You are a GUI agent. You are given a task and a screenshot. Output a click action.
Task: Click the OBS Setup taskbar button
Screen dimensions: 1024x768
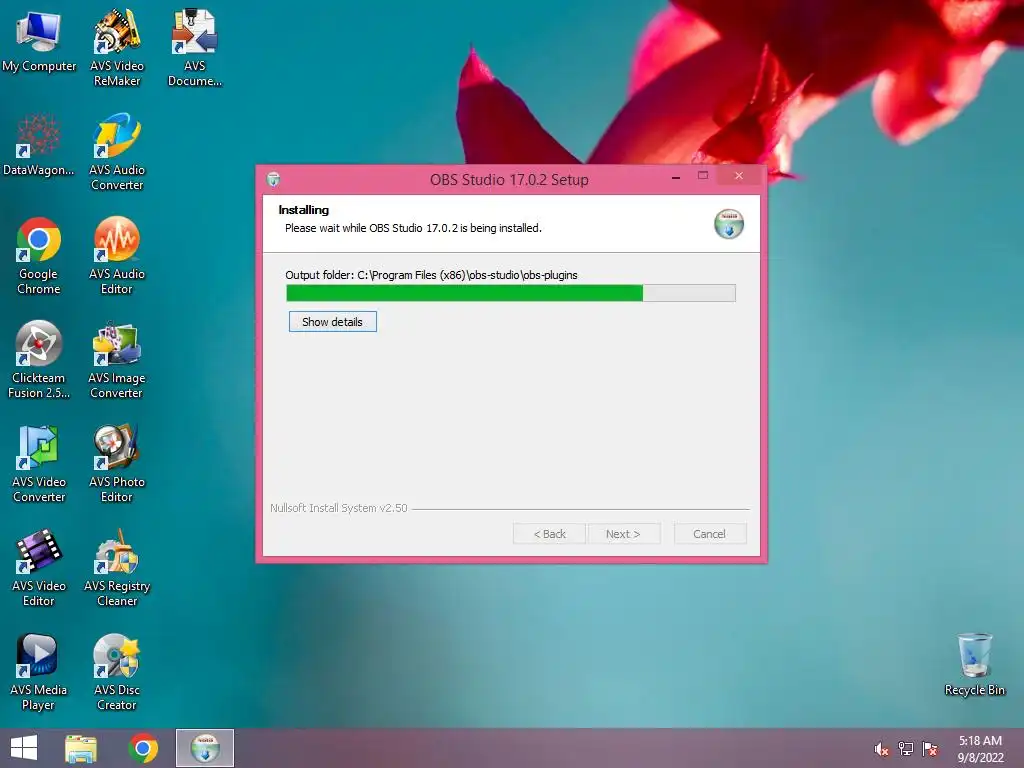(205, 748)
